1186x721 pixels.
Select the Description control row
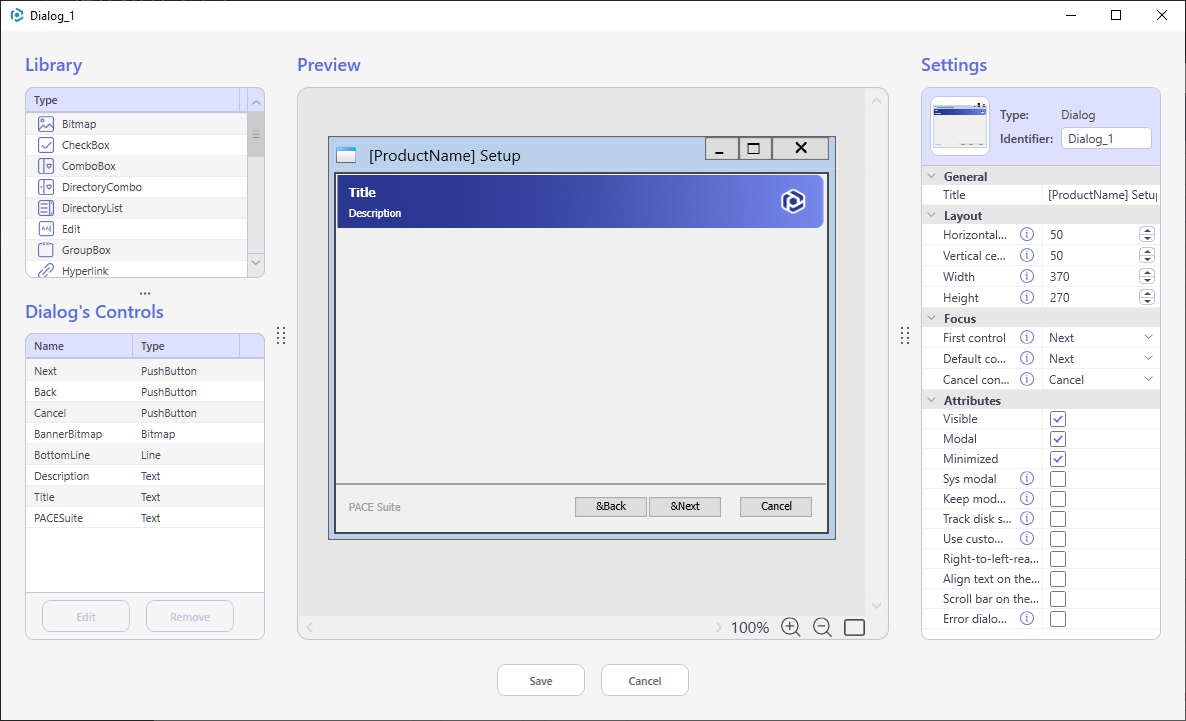pos(144,477)
